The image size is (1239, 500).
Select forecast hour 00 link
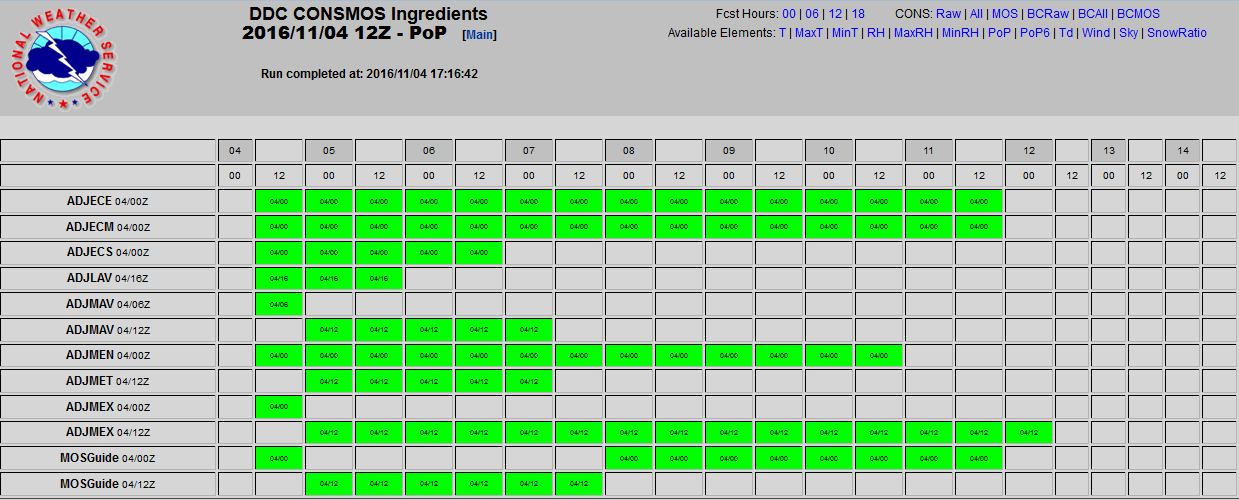coord(789,14)
